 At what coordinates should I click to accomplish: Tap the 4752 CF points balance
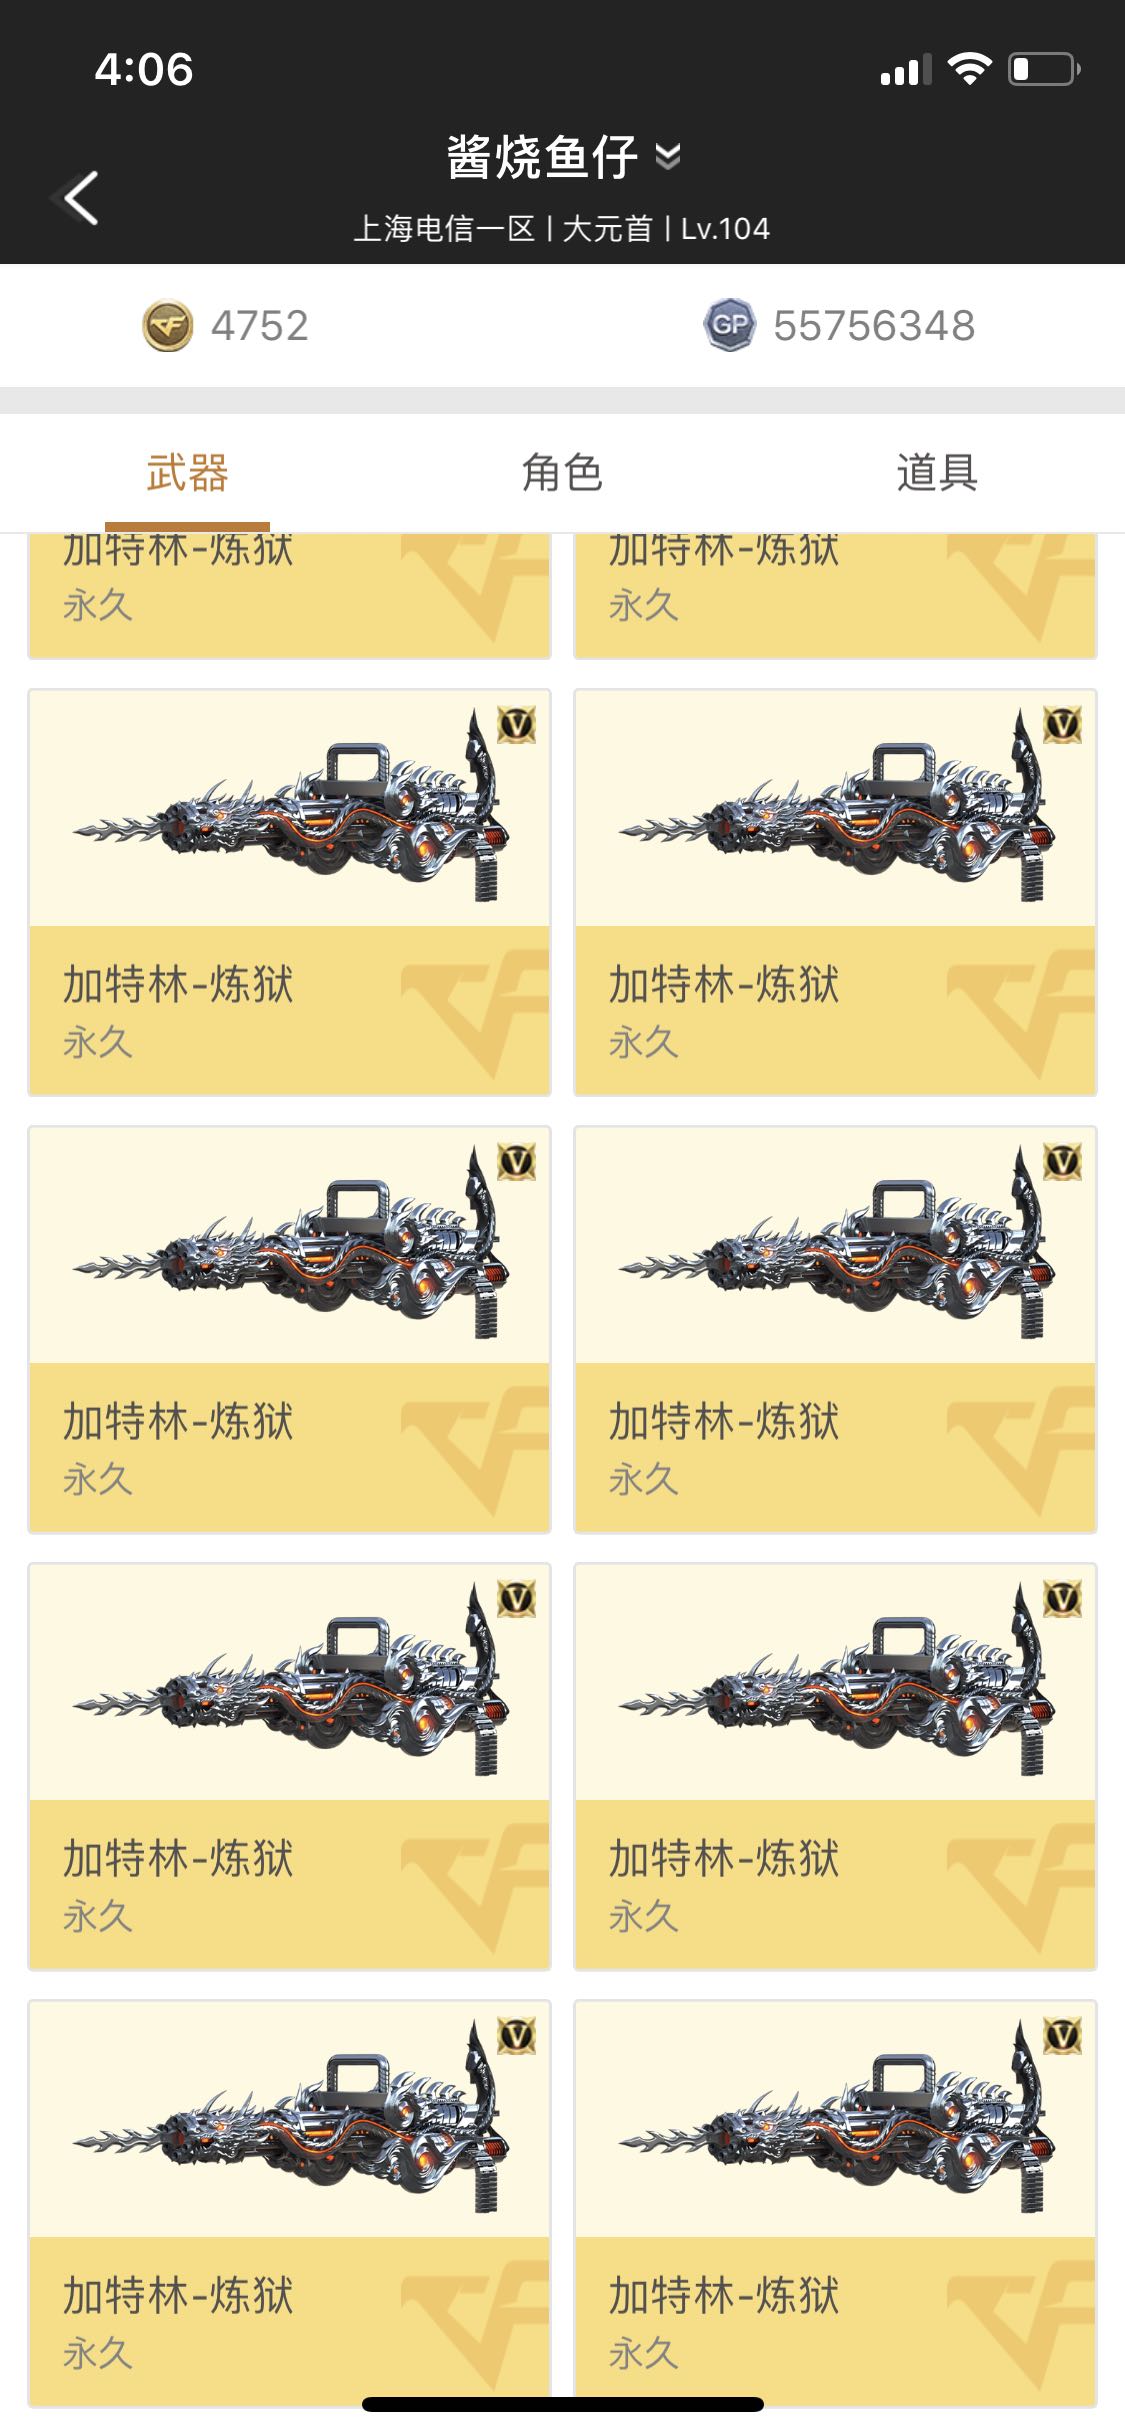260,326
